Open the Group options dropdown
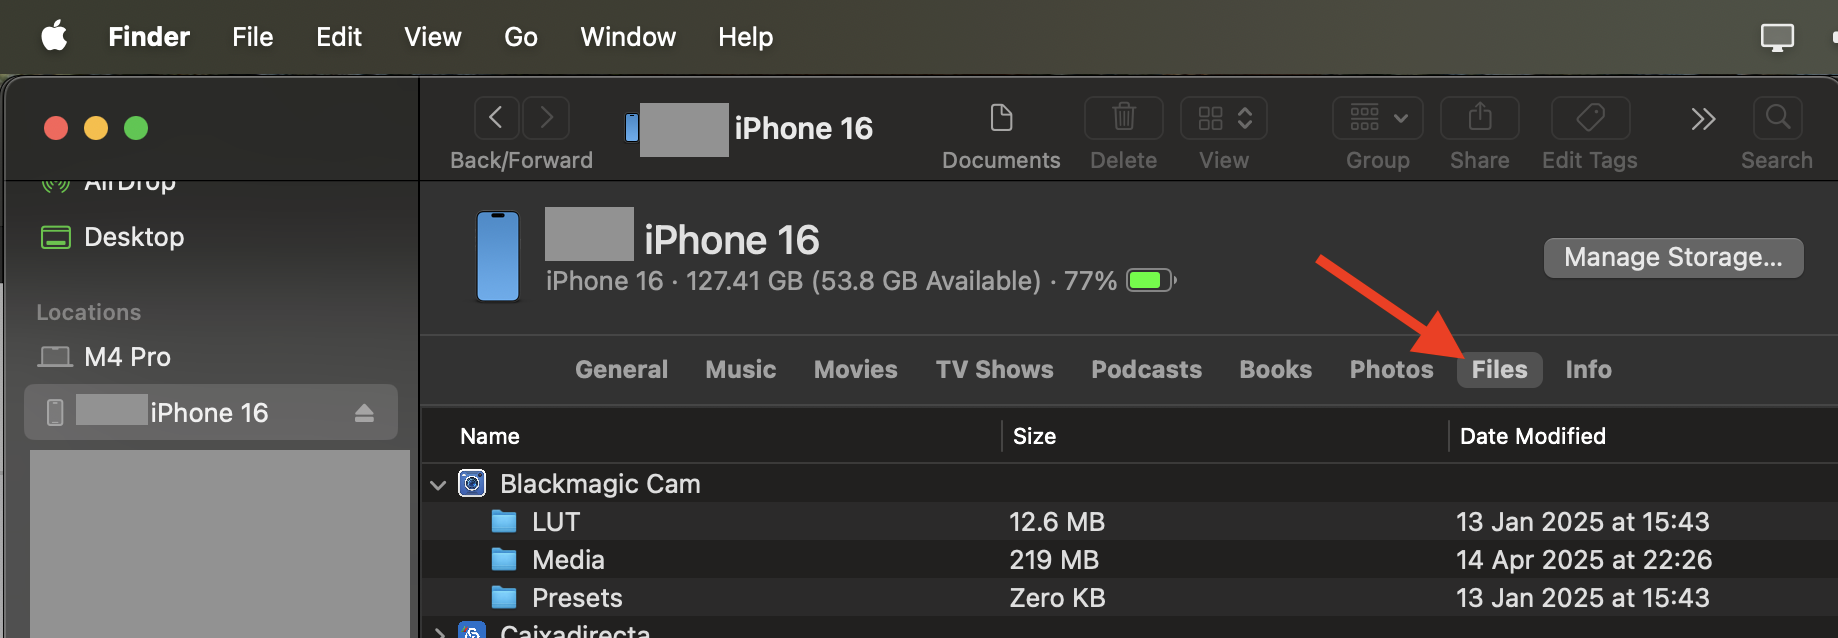1838x638 pixels. 1377,118
